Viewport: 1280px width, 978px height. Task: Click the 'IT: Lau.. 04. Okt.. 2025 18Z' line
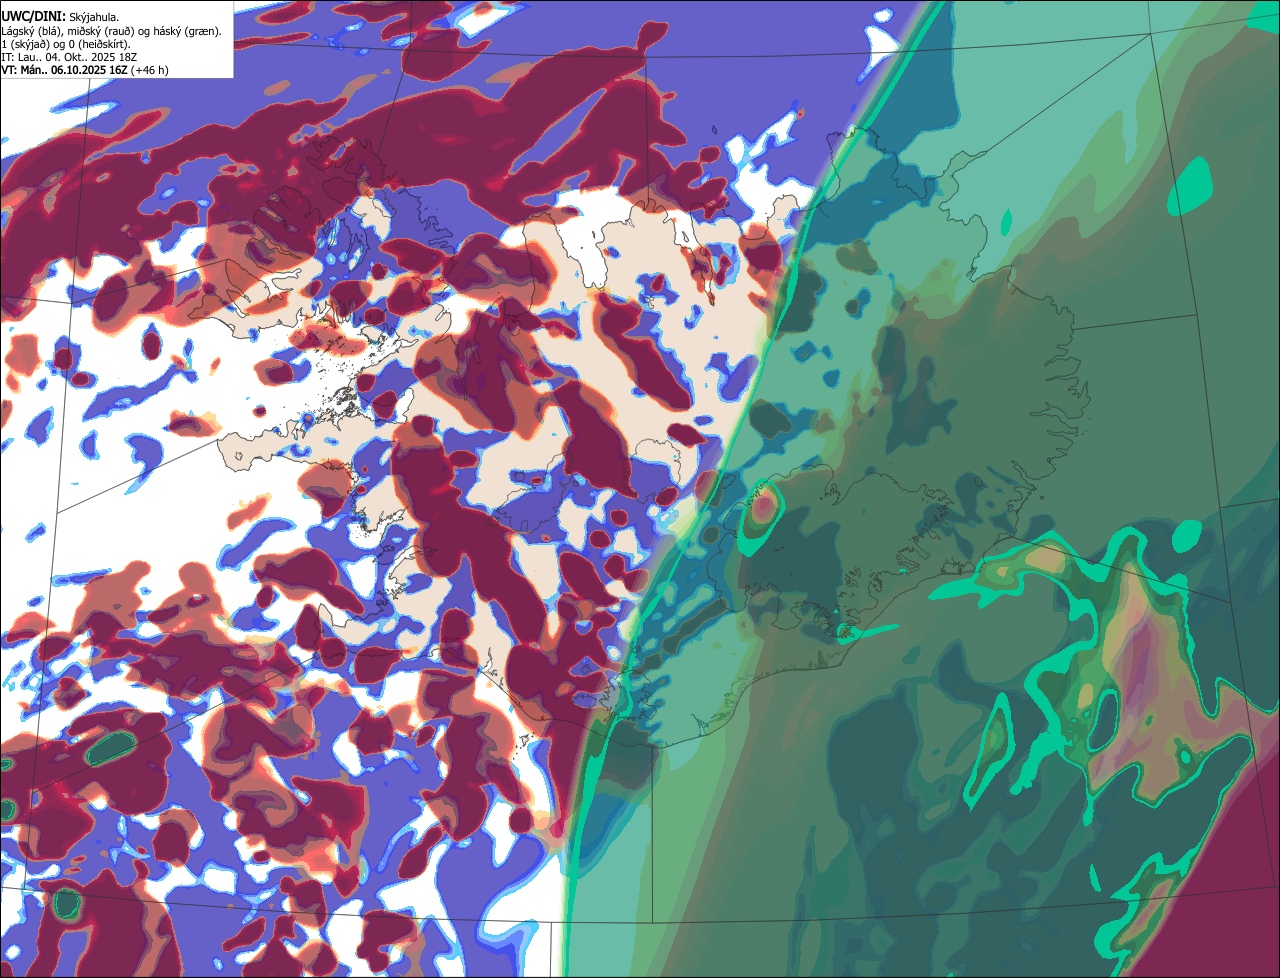point(68,57)
